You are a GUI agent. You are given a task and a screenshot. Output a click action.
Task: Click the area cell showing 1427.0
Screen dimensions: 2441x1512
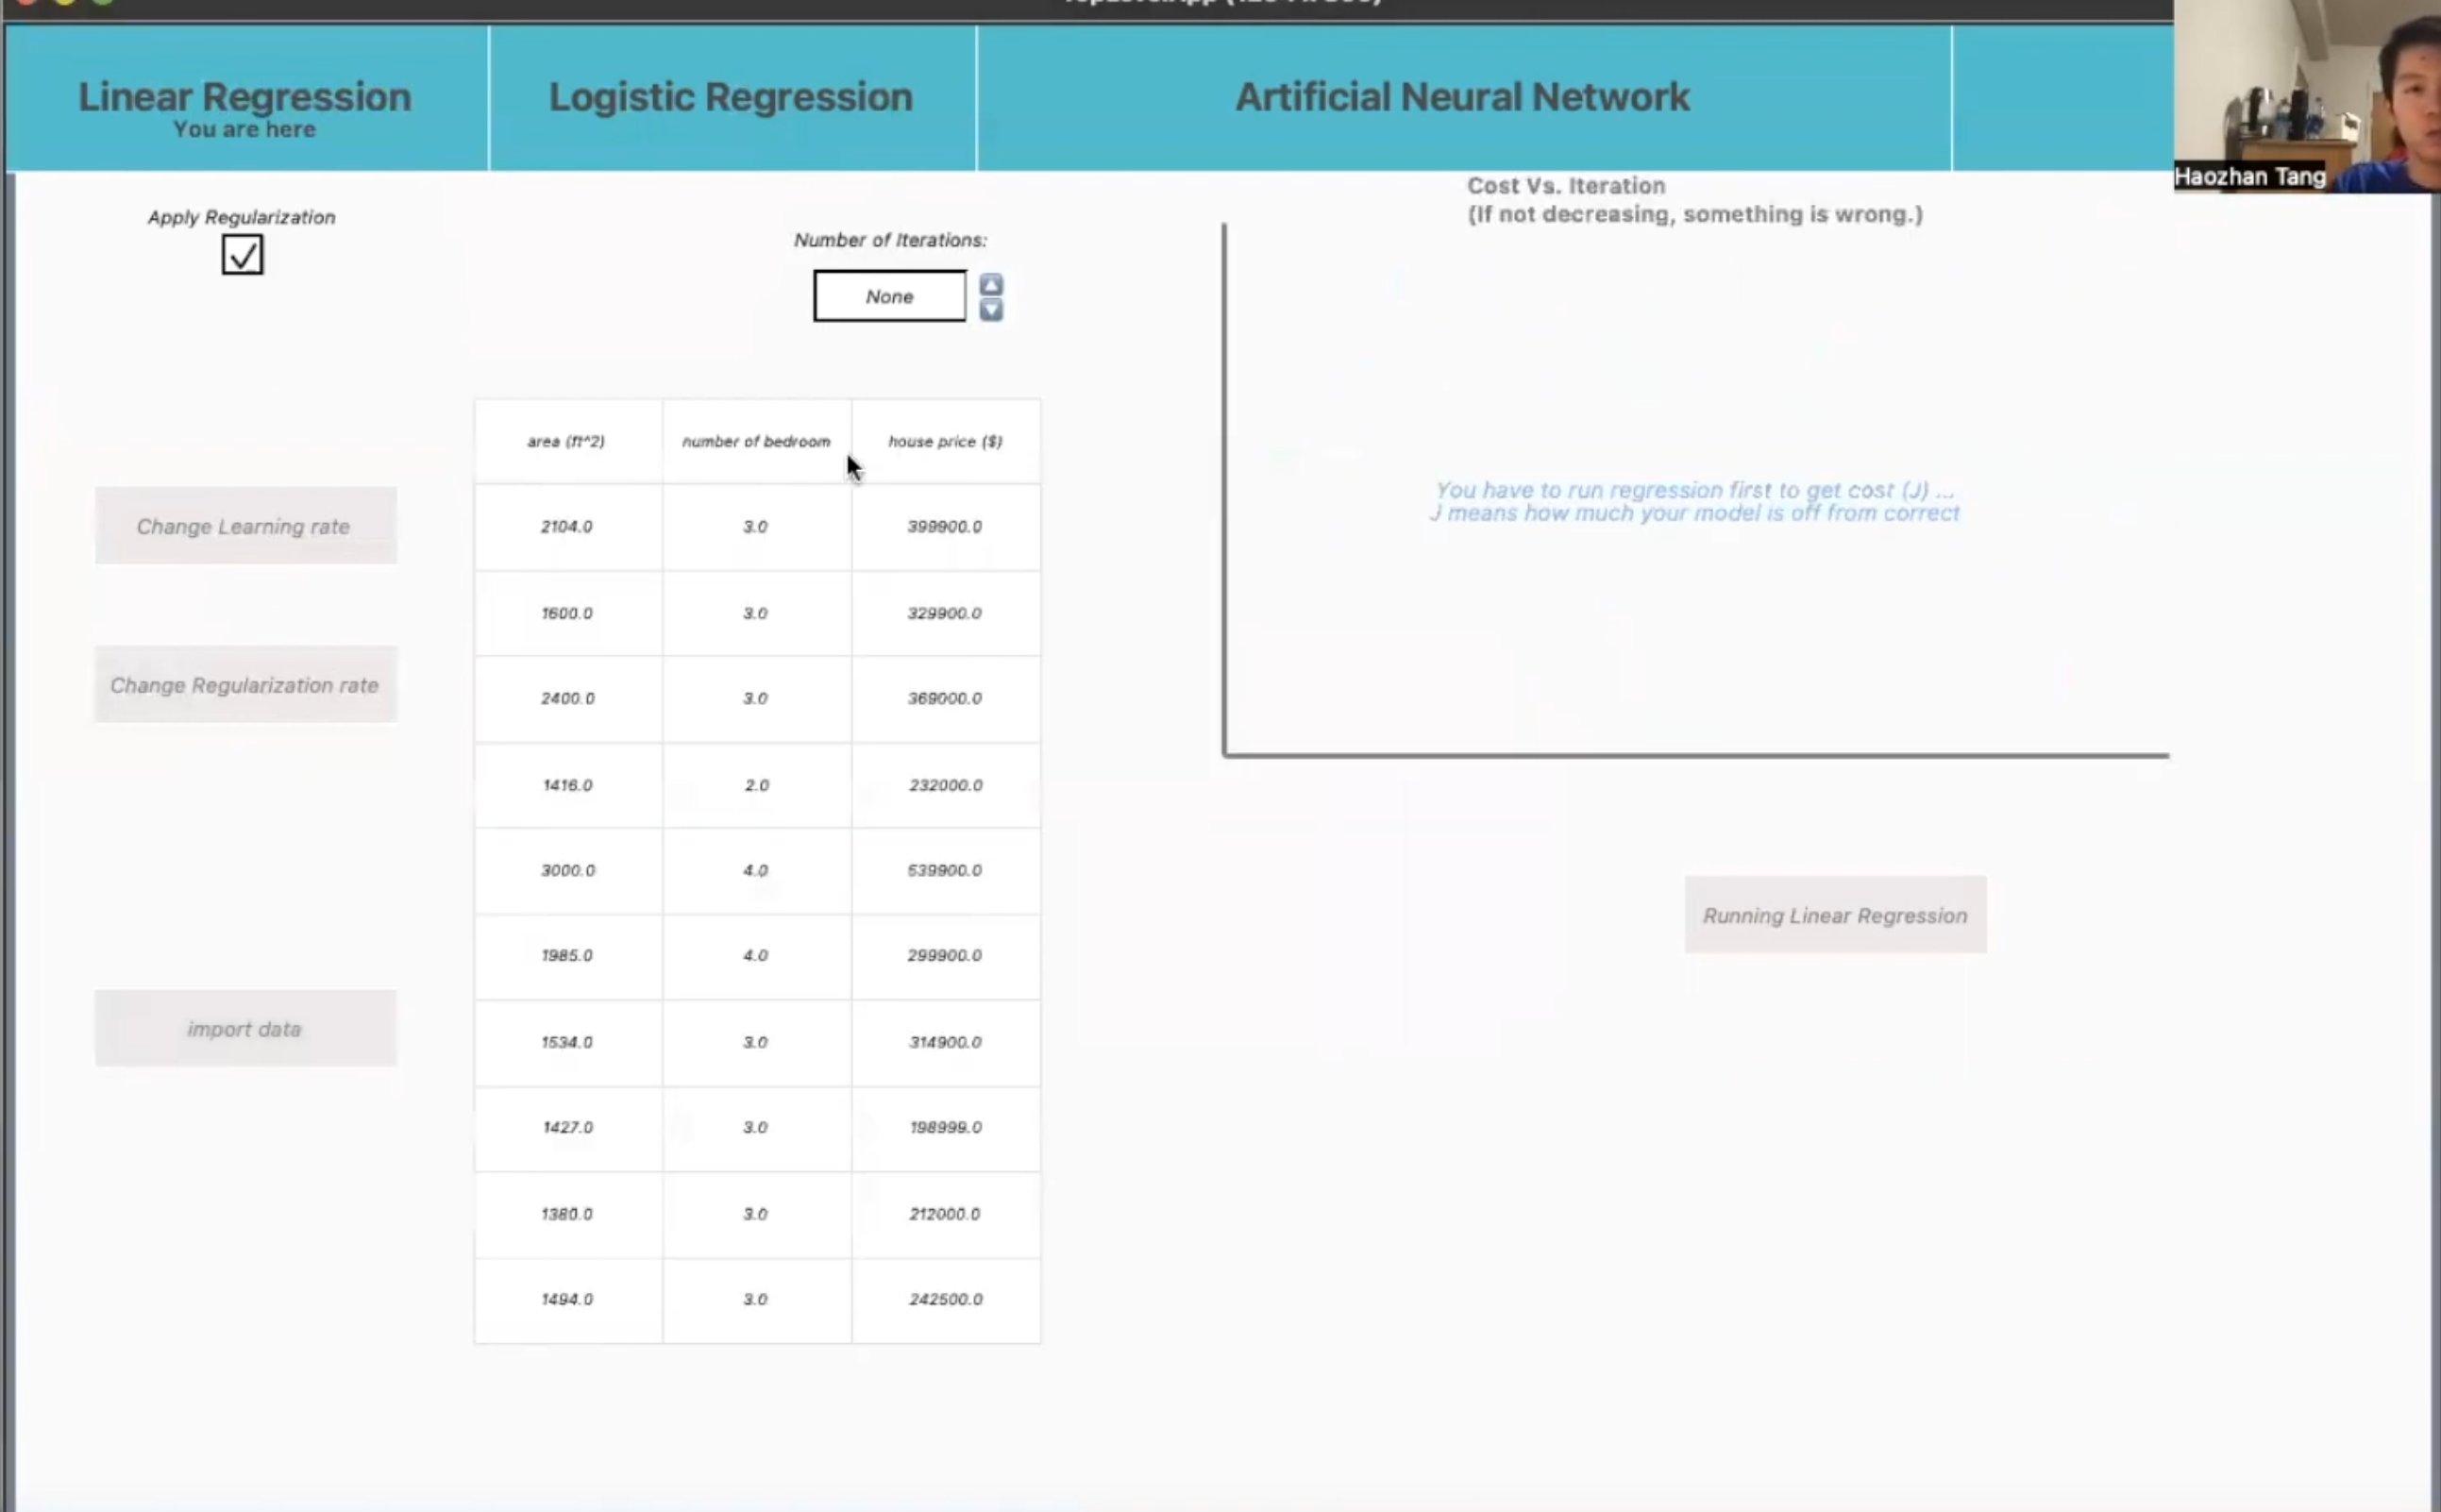coord(567,1127)
